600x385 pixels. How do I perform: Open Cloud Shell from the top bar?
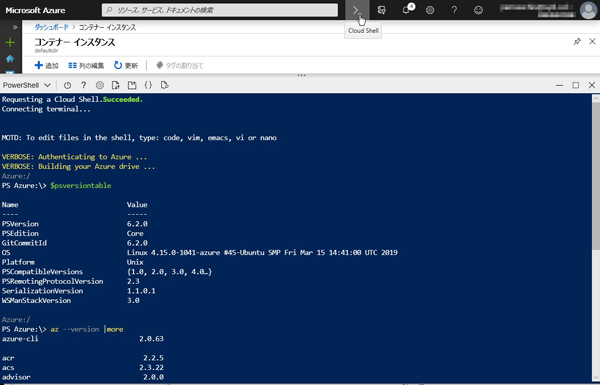point(357,10)
